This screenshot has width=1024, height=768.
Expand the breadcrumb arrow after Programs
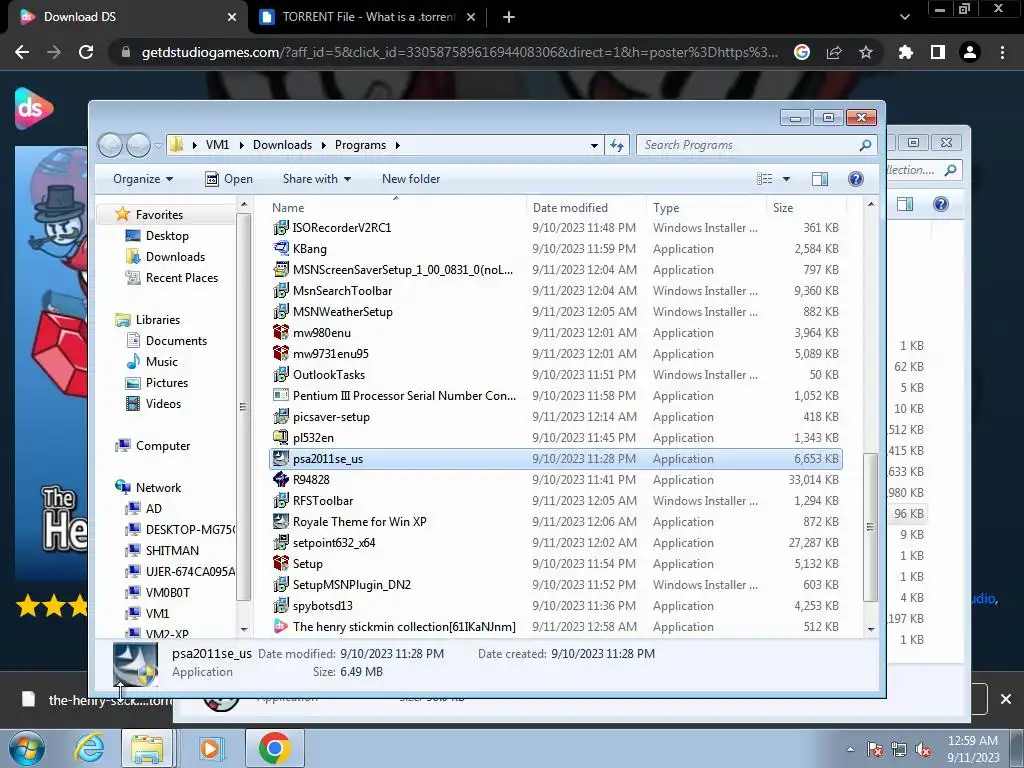397,145
